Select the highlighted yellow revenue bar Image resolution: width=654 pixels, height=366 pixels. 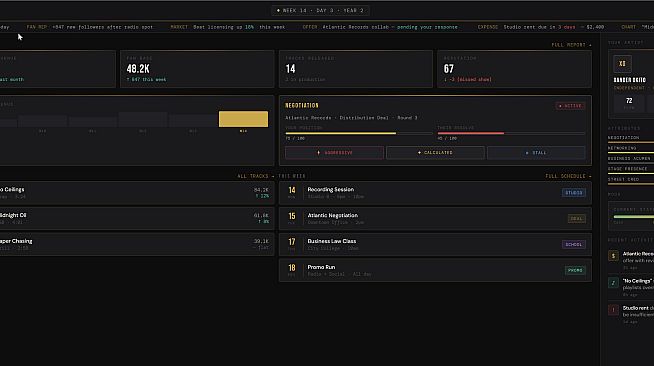[243, 119]
